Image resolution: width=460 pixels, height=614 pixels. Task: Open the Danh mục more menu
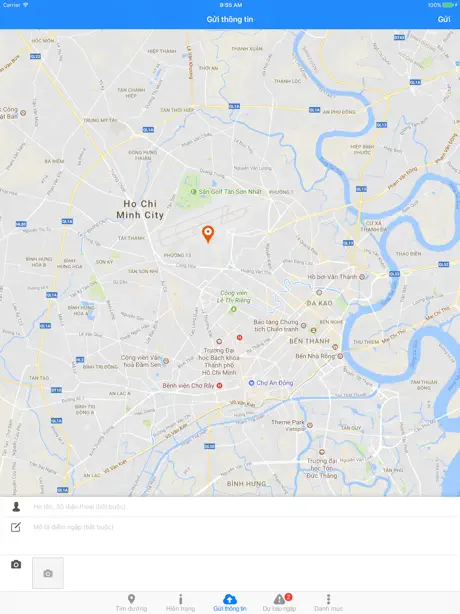[328, 603]
